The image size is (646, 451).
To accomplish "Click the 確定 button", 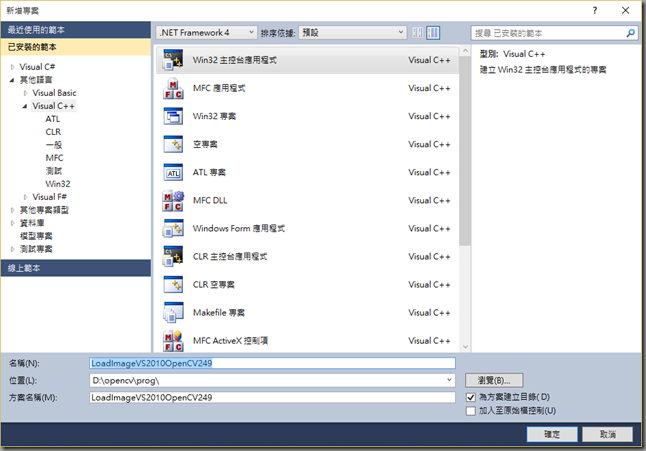I will (x=552, y=434).
